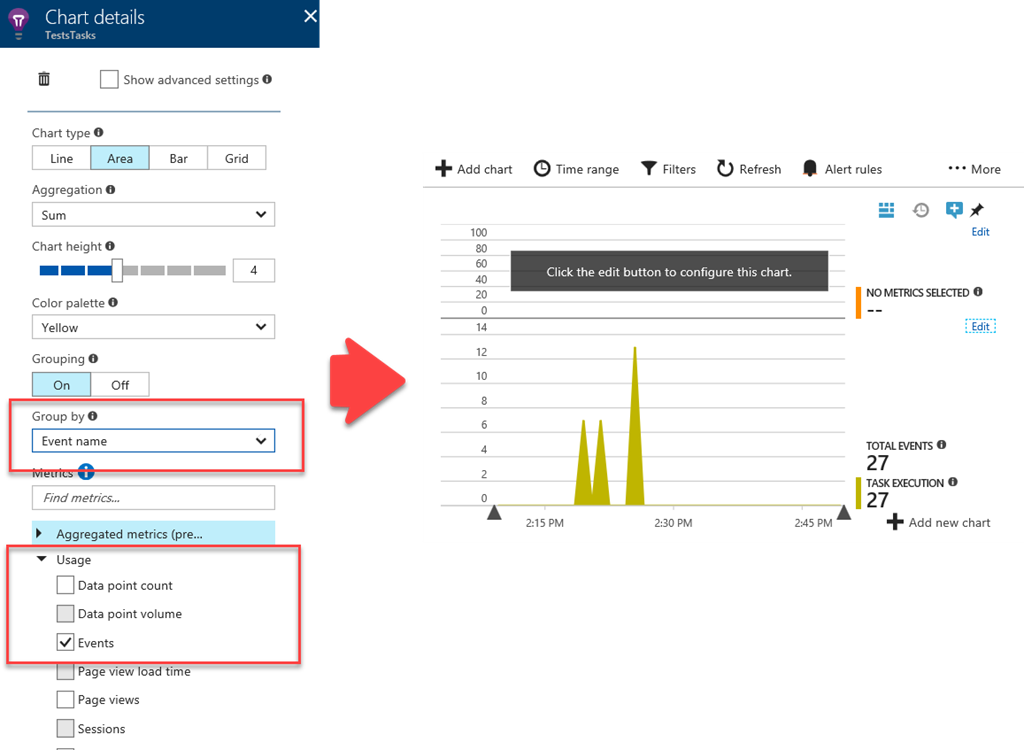The height and width of the screenshot is (750, 1024).
Task: Click the history clock icon above chart
Action: click(921, 209)
